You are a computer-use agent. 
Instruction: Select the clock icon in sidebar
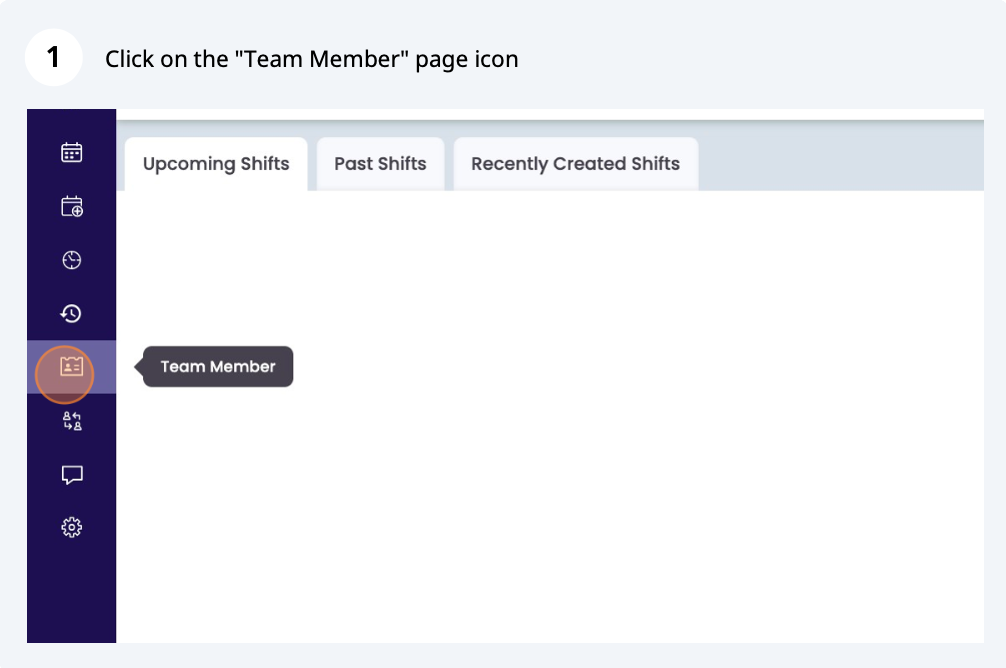point(71,261)
